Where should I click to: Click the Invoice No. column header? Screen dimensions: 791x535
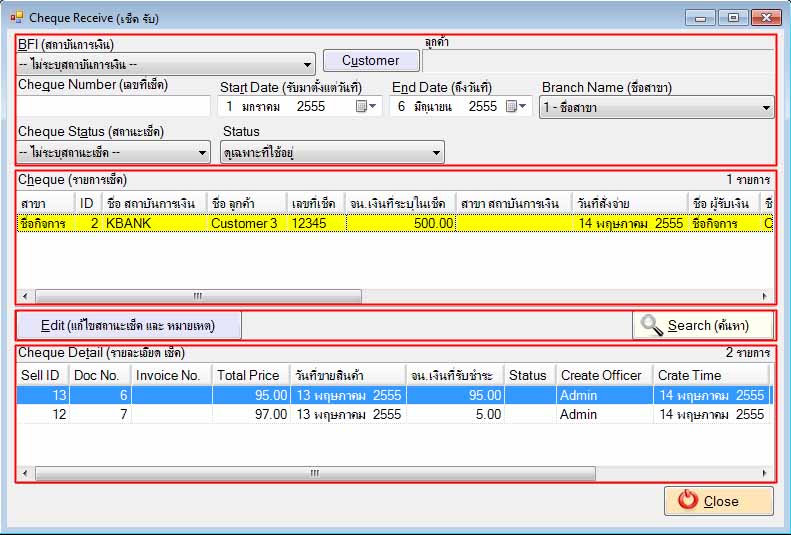point(167,375)
